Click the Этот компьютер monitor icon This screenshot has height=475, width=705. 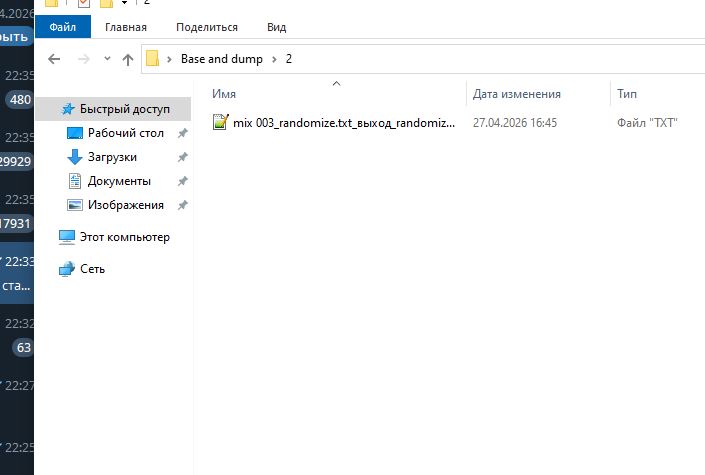click(67, 237)
